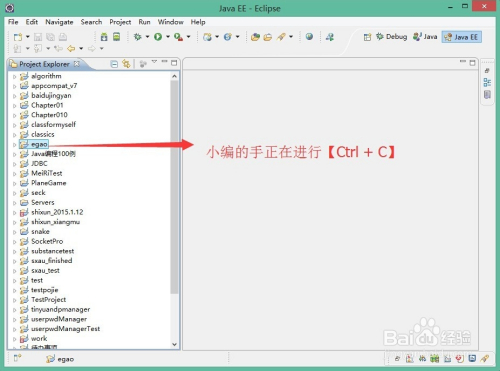The width and height of the screenshot is (500, 371).
Task: Select the PlaneGame project
Action: (x=49, y=183)
